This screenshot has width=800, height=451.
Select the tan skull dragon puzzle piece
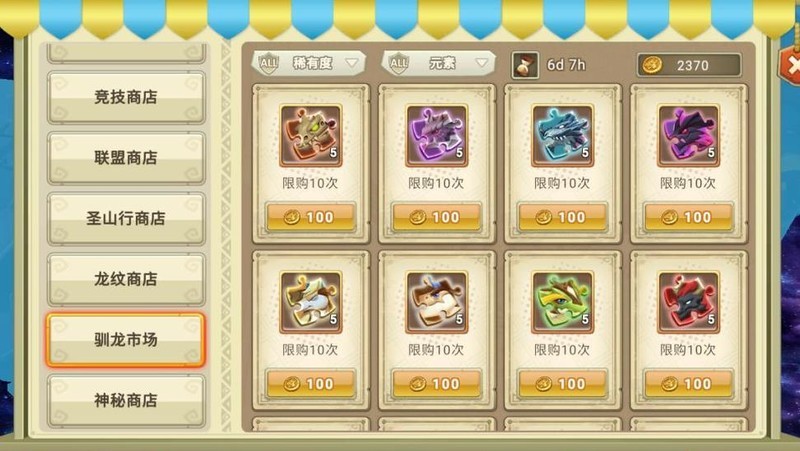[311, 136]
